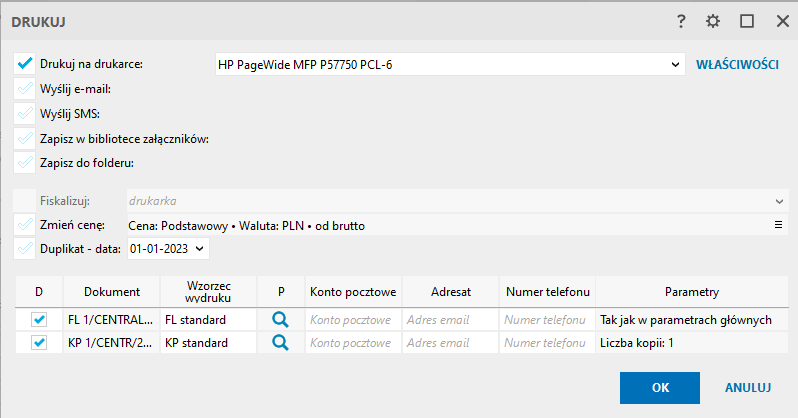Open print preview for KP standard row
This screenshot has width=798, height=418.
pyautogui.click(x=281, y=343)
